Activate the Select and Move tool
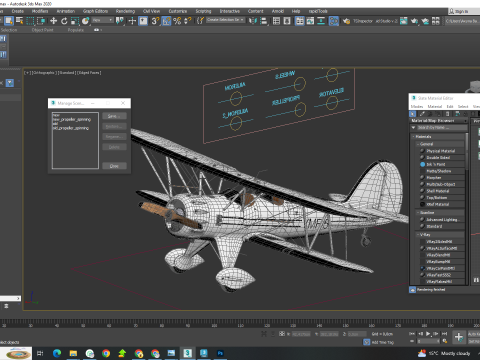This screenshot has width=480, height=360. [53, 21]
